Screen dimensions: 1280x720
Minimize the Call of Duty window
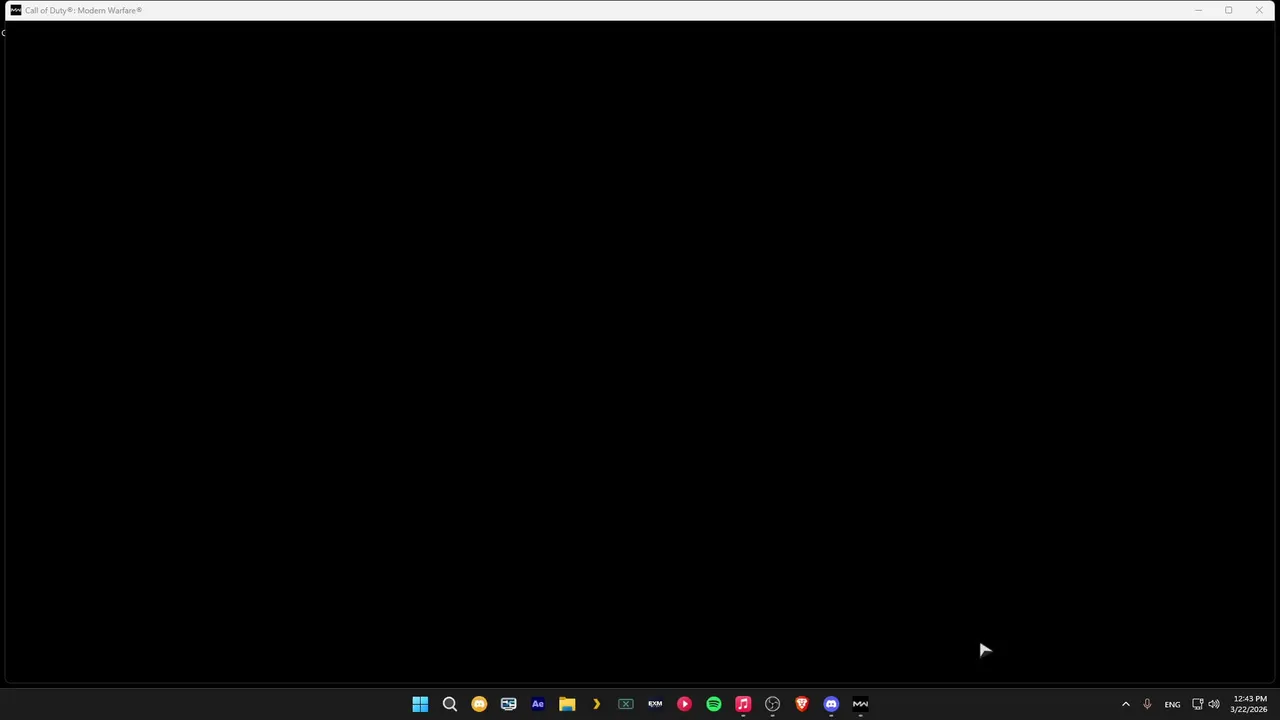[1198, 10]
